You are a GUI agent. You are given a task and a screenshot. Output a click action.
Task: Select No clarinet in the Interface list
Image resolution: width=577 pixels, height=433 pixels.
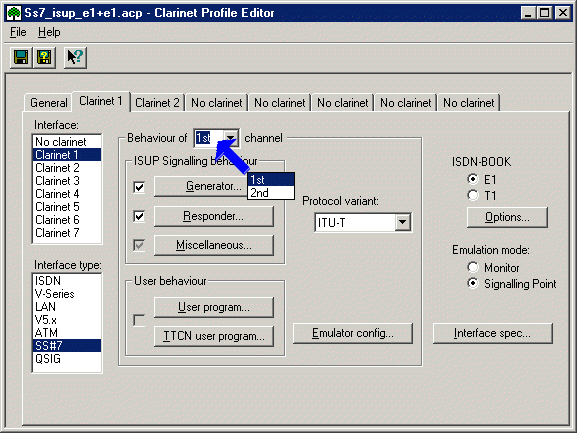67,142
